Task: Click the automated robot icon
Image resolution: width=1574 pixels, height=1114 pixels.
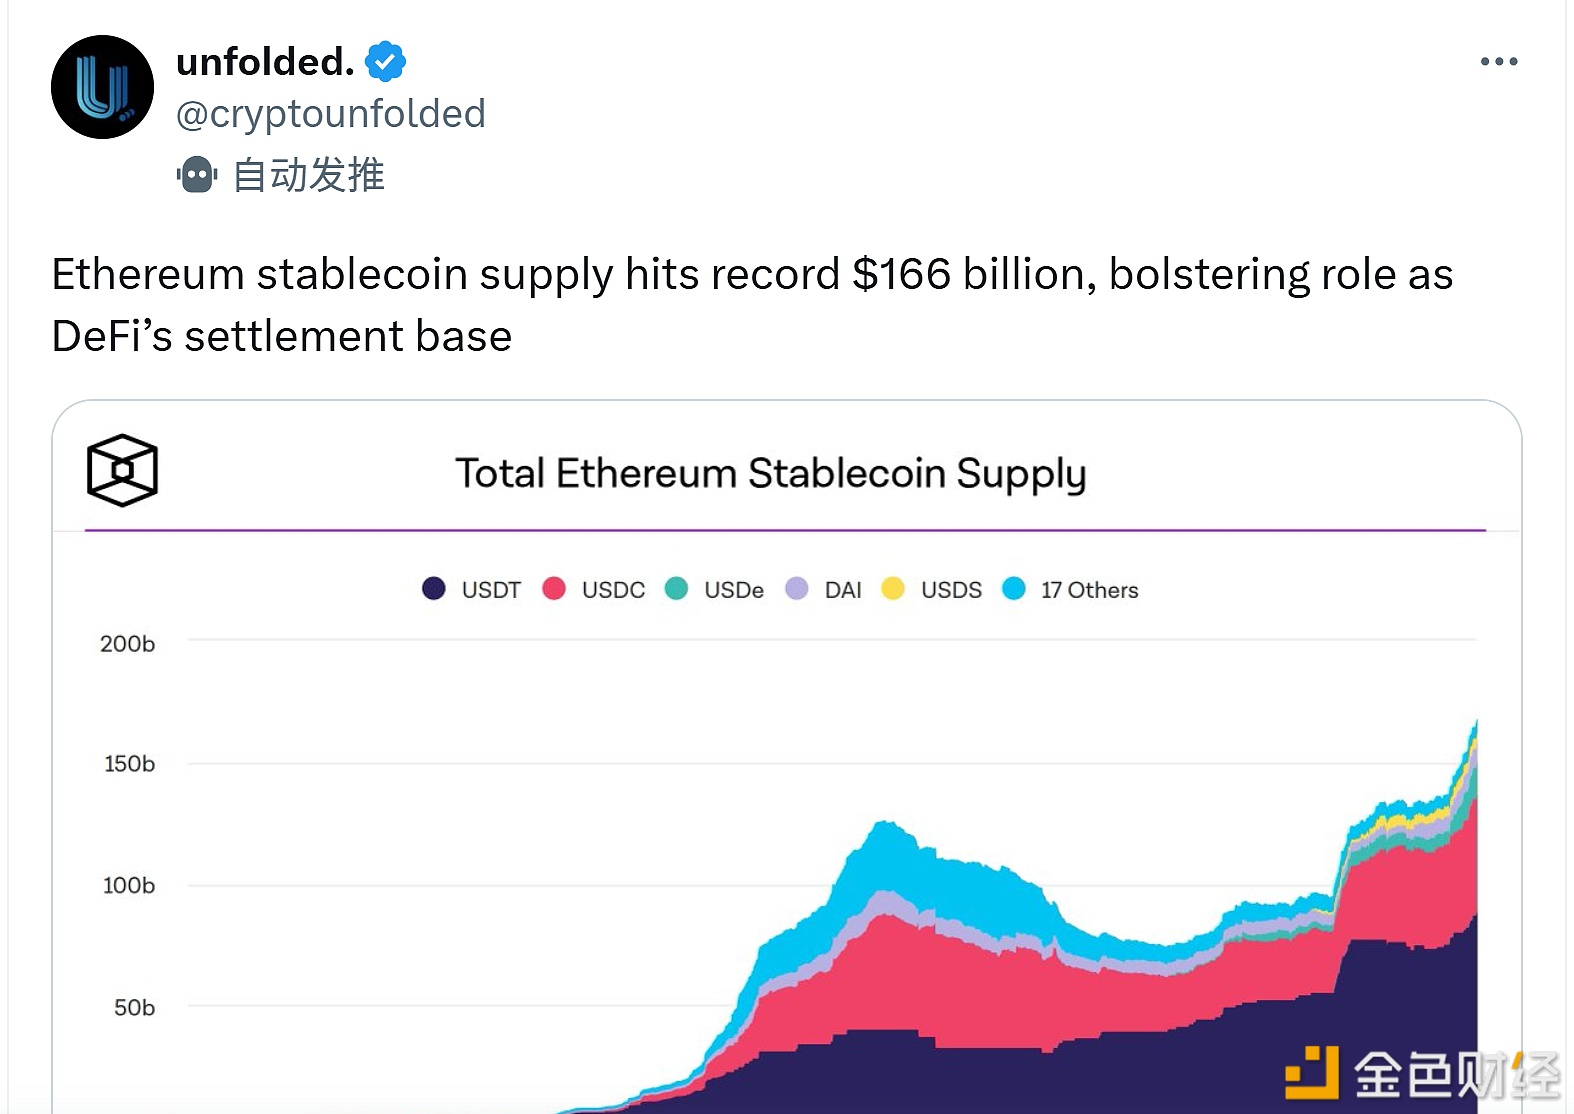Action: [x=197, y=175]
